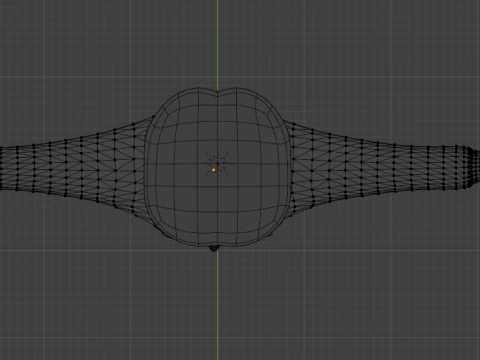Image resolution: width=480 pixels, height=360 pixels.
Task: Select the orange object origin point
Action: pyautogui.click(x=214, y=170)
